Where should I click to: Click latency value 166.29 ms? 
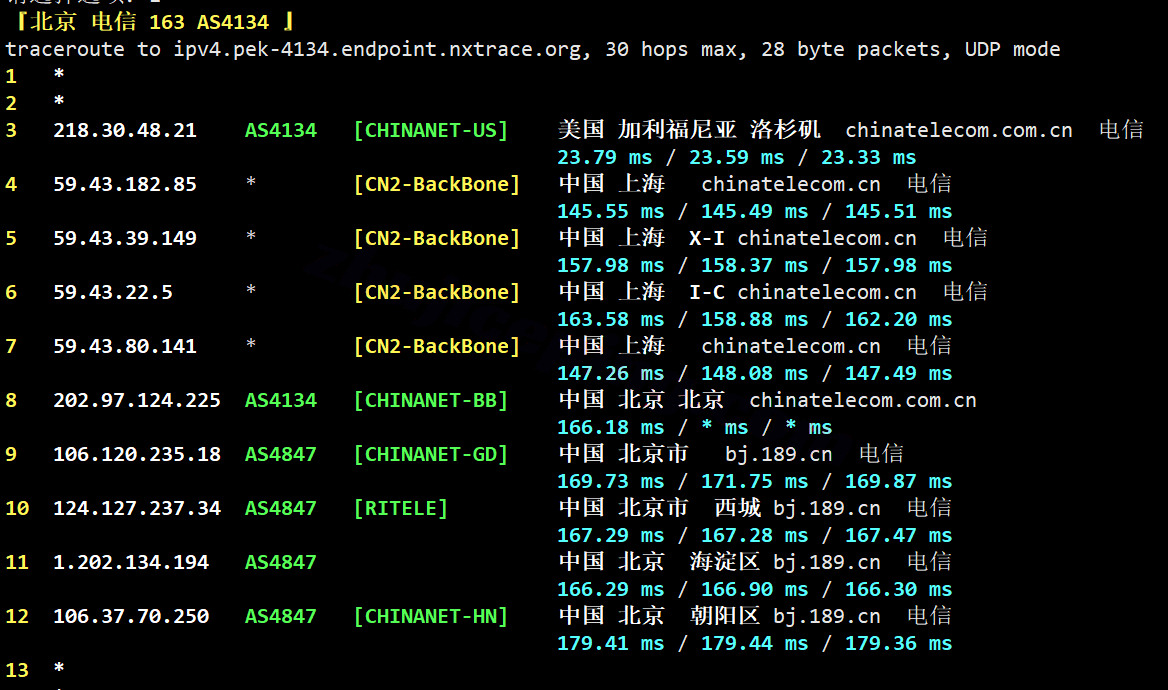[x=611, y=589]
